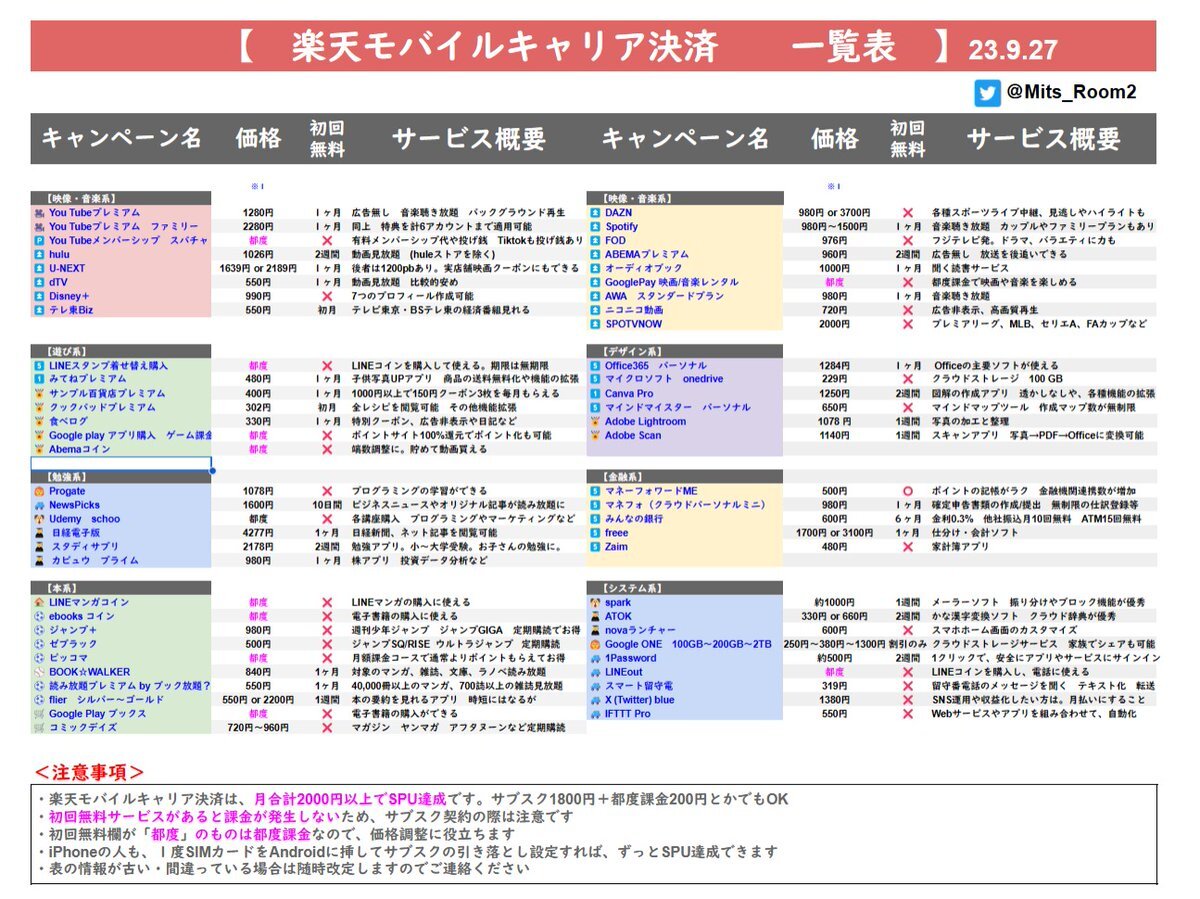
Task: Select the 1280円 price cell
Action: click(x=259, y=213)
